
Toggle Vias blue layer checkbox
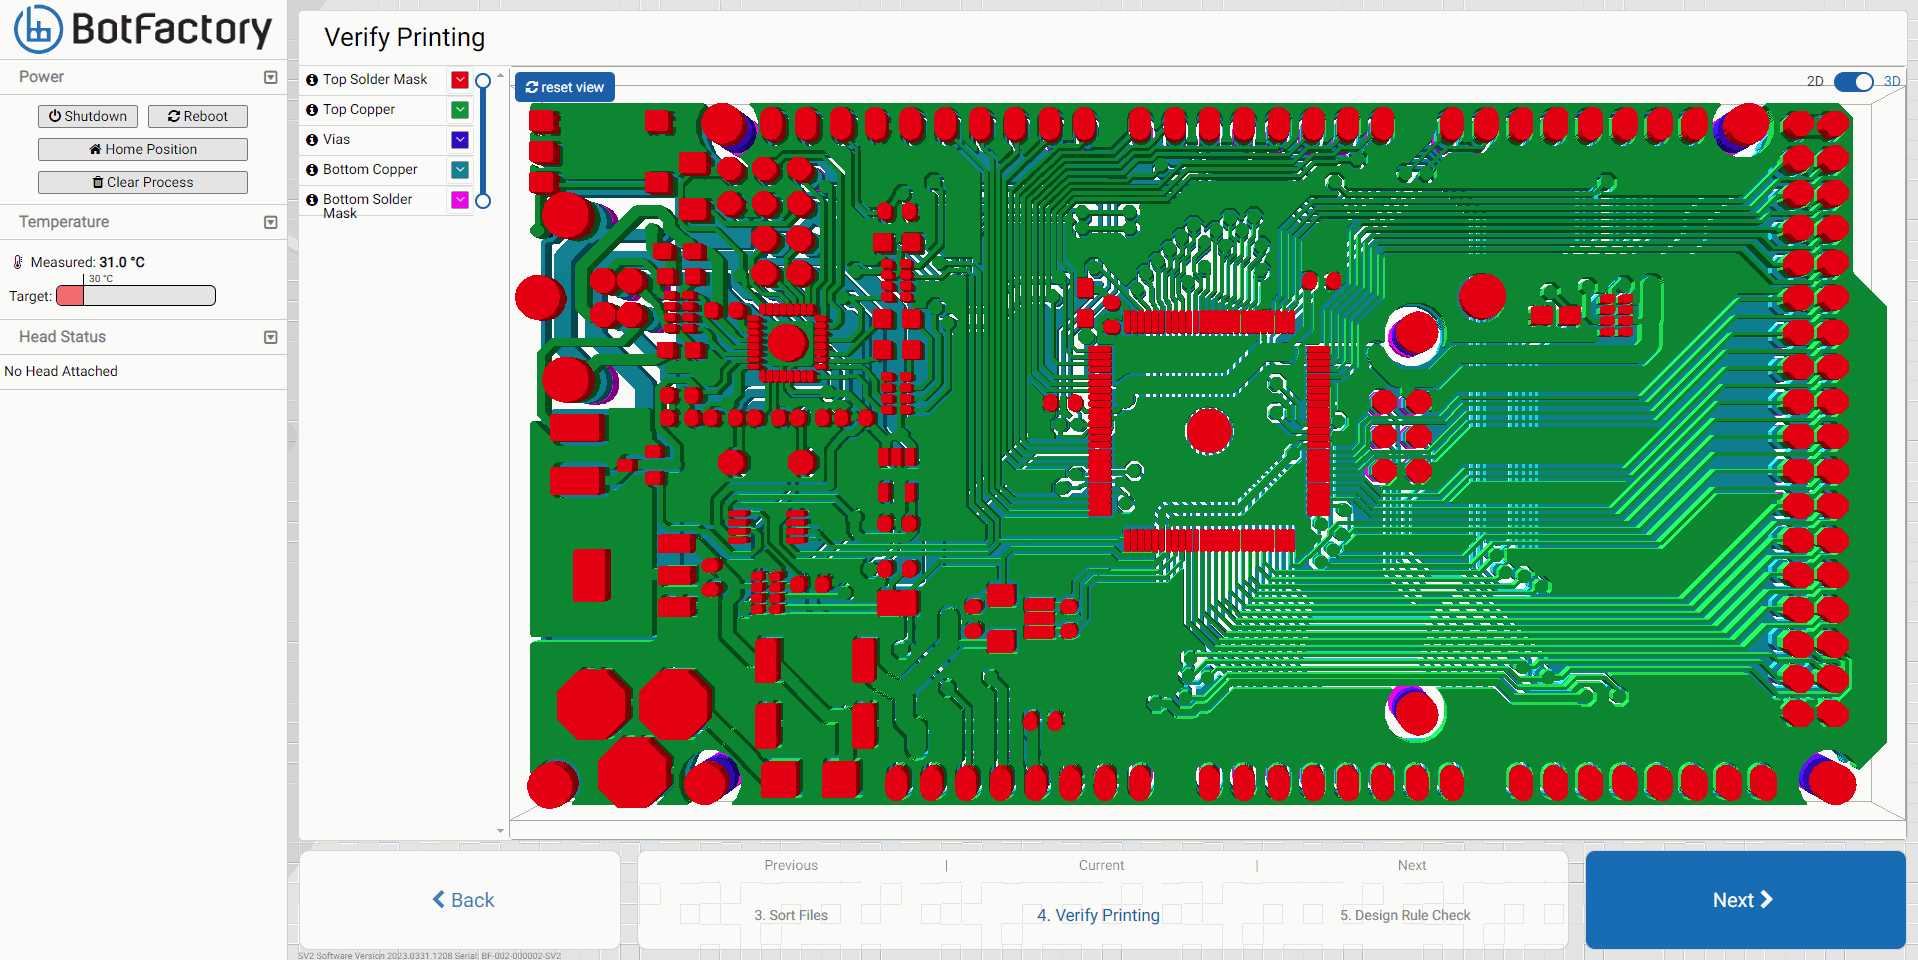click(460, 140)
